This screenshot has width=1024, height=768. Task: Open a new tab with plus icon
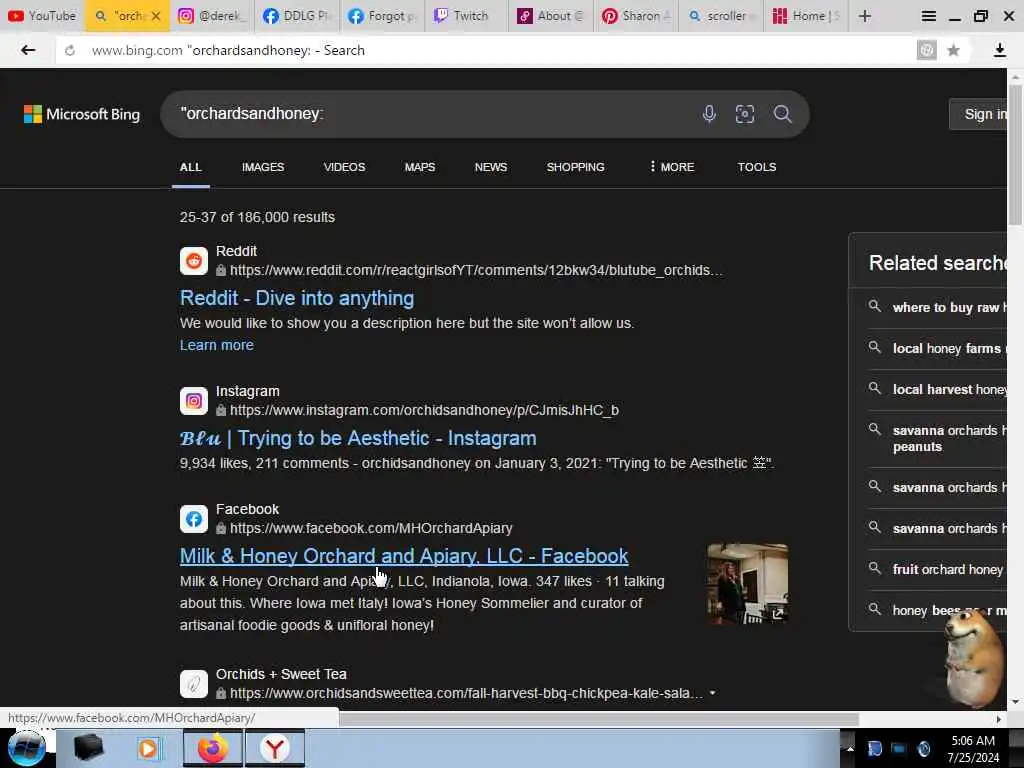[865, 16]
